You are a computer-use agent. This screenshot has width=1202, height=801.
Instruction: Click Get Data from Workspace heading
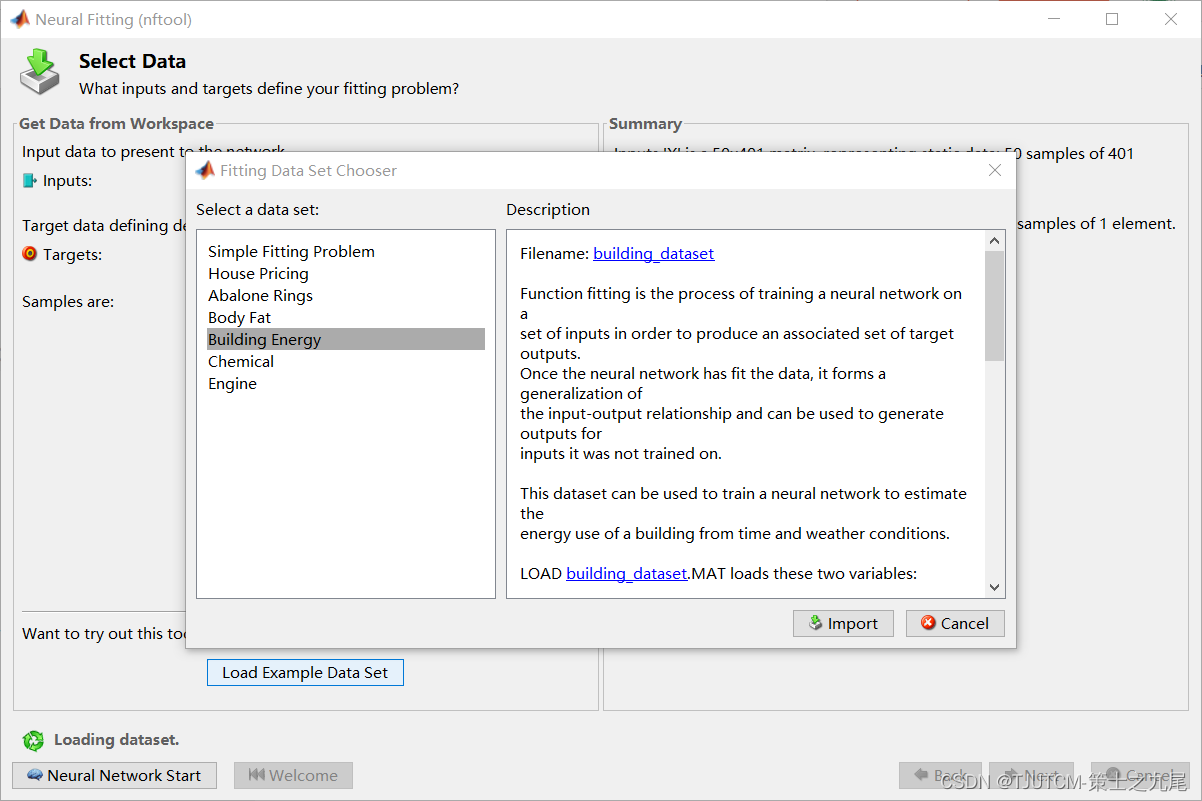(x=116, y=124)
